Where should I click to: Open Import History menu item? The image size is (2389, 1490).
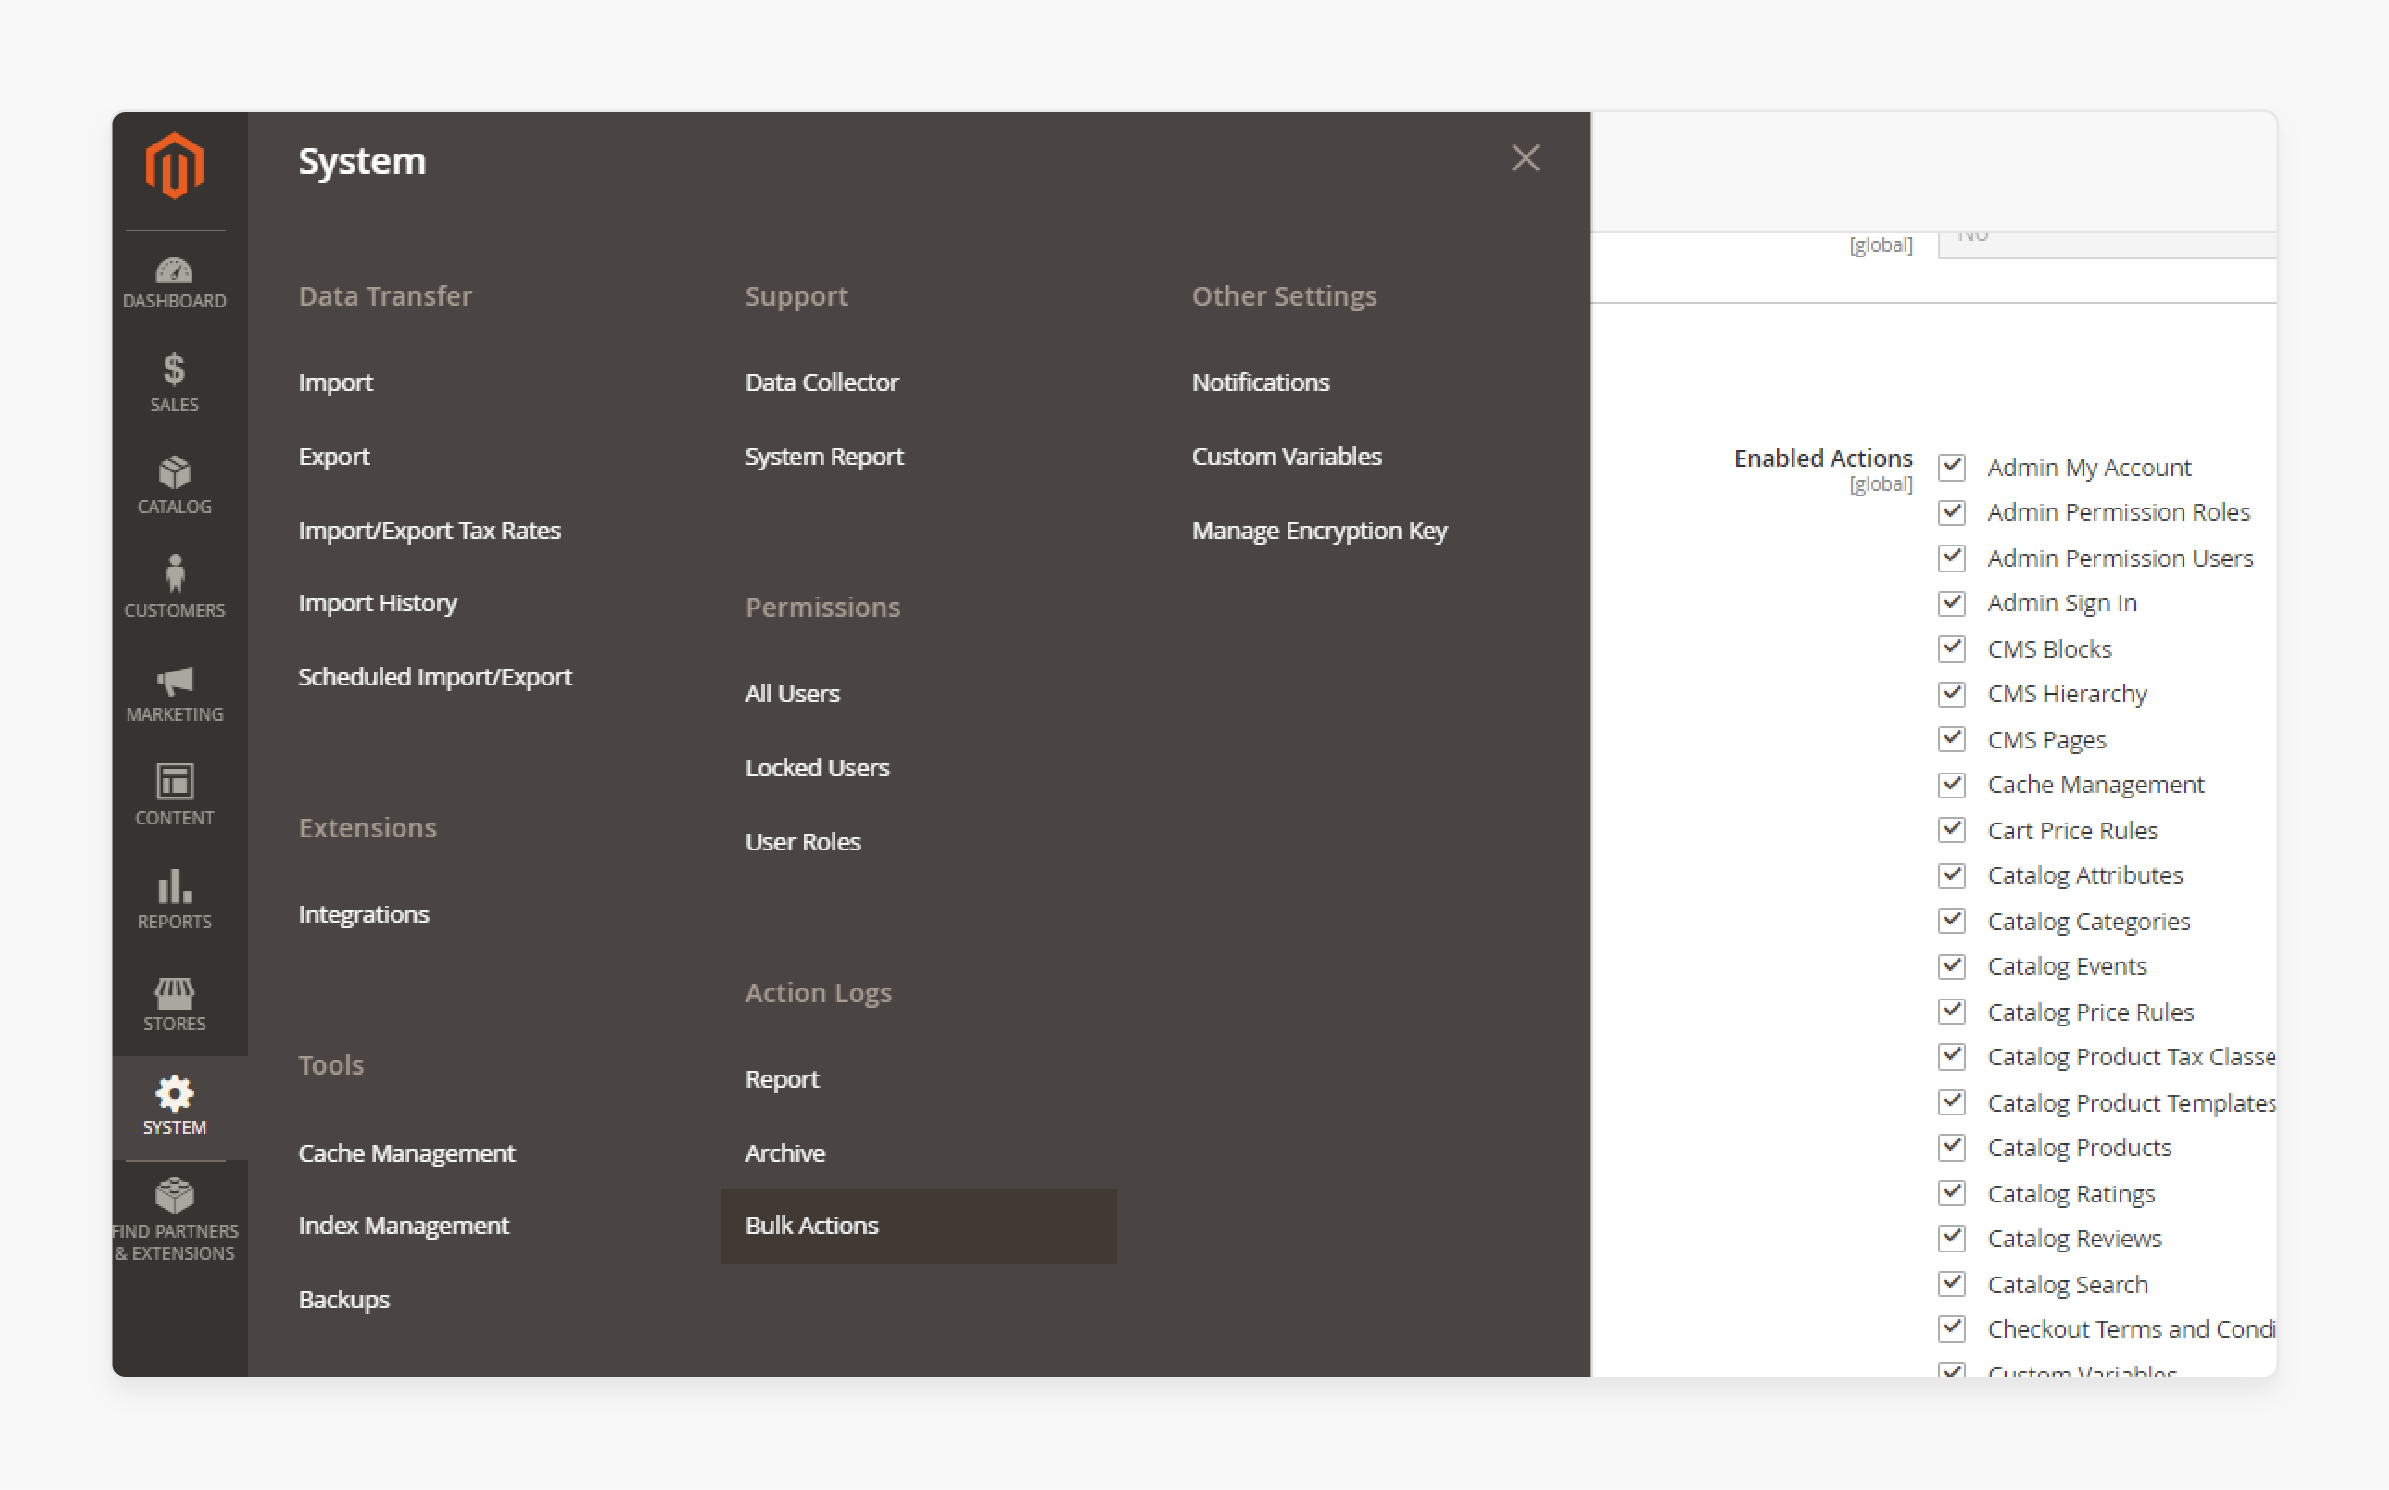[378, 604]
